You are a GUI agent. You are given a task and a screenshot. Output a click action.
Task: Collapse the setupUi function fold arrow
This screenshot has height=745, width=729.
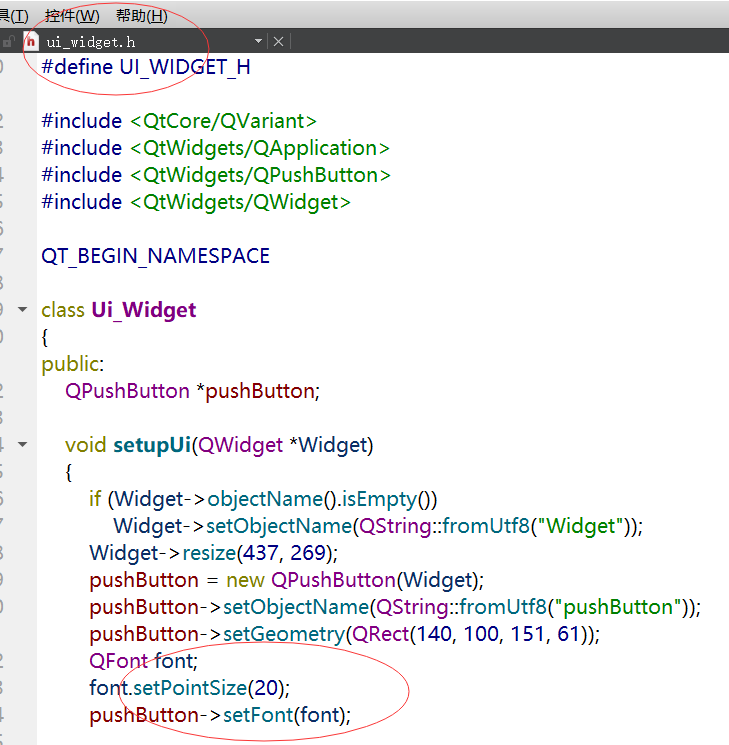[22, 445]
